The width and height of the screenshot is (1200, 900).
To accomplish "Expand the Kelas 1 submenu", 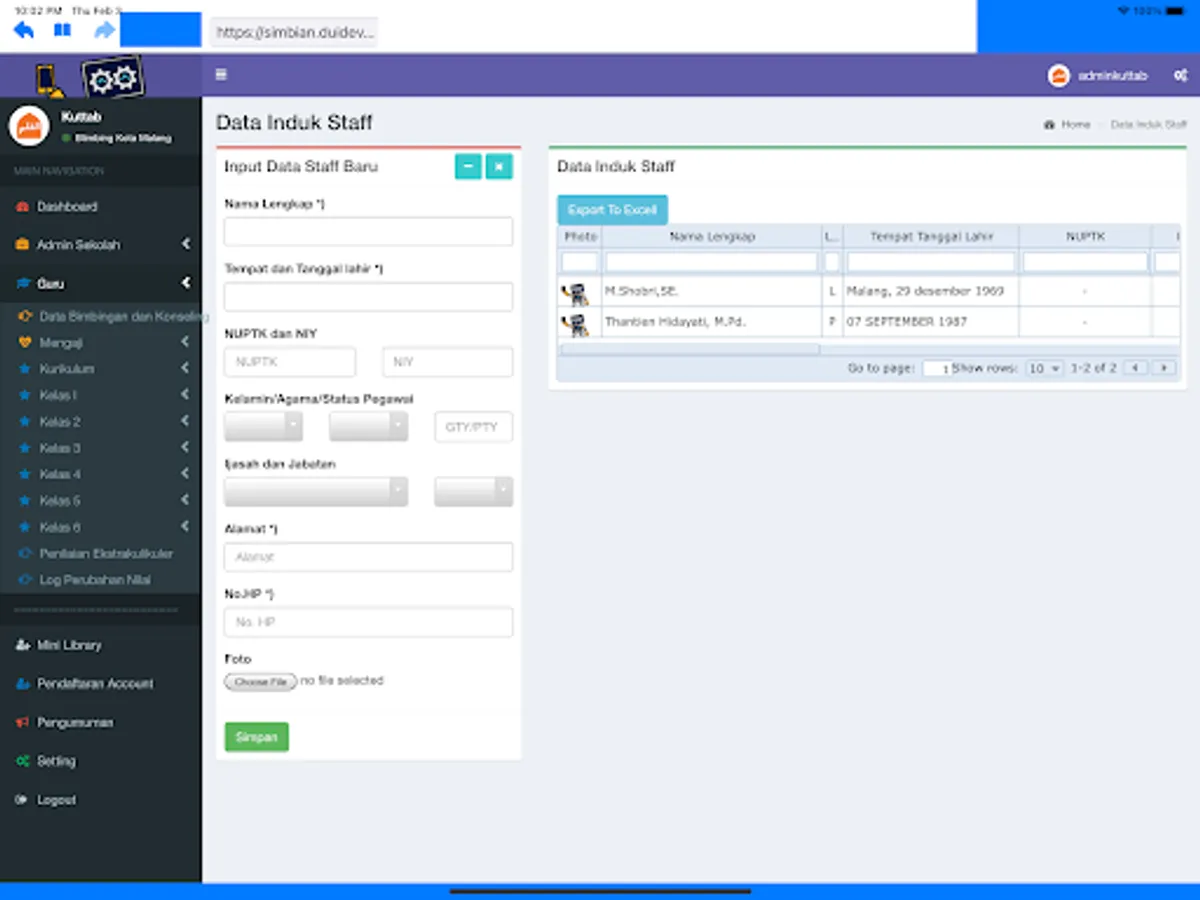I will [x=100, y=395].
